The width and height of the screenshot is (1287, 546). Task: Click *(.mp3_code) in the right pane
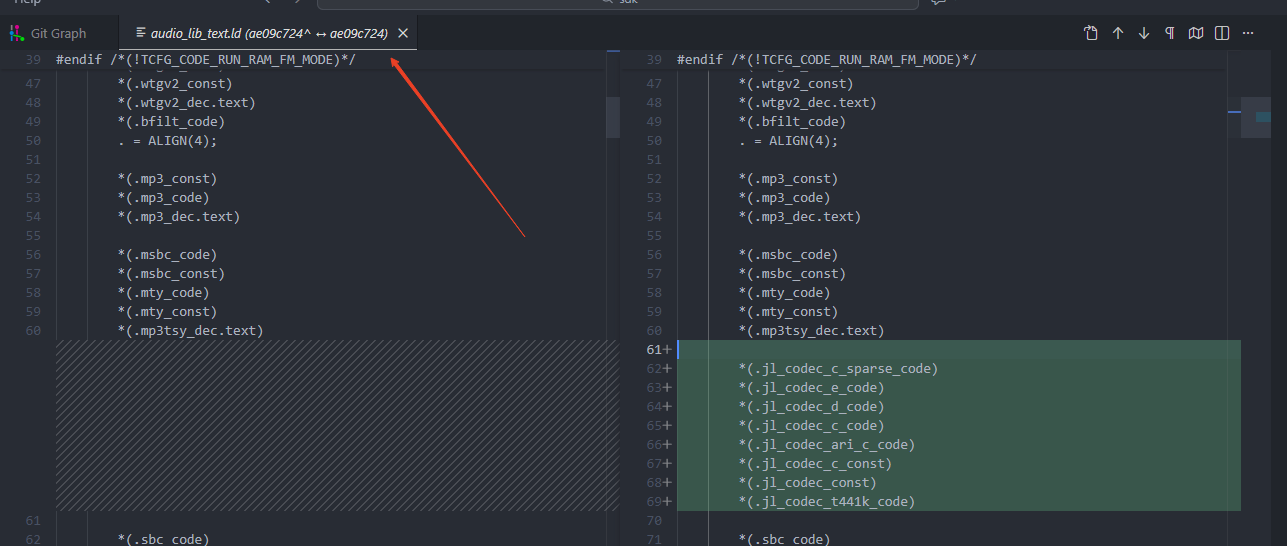(x=785, y=198)
